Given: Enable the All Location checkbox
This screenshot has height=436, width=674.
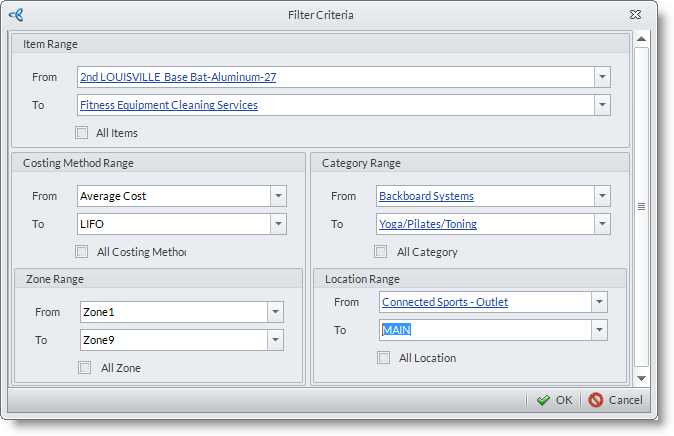Looking at the screenshot, I should tap(384, 357).
